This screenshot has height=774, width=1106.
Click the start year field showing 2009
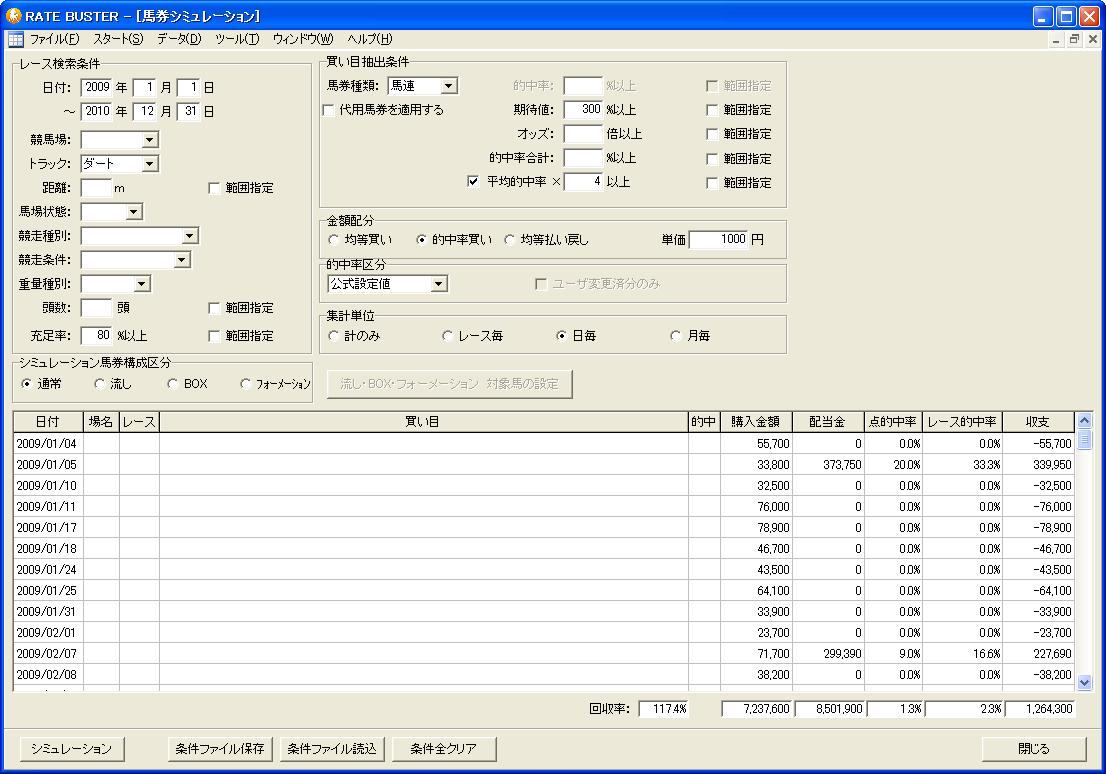point(97,87)
